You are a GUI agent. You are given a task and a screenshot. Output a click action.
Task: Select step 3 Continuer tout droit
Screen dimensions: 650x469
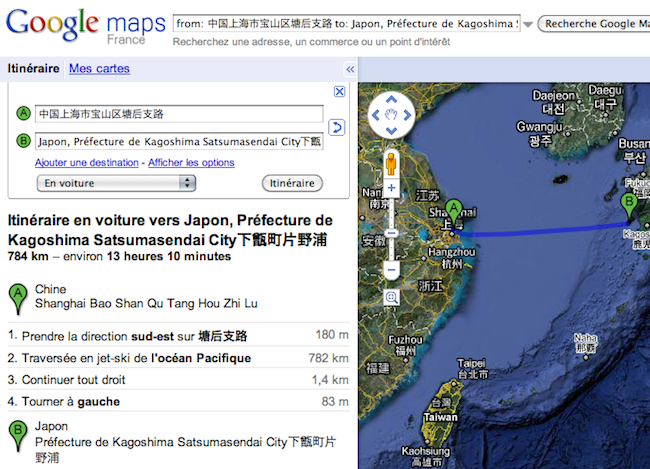click(x=178, y=380)
